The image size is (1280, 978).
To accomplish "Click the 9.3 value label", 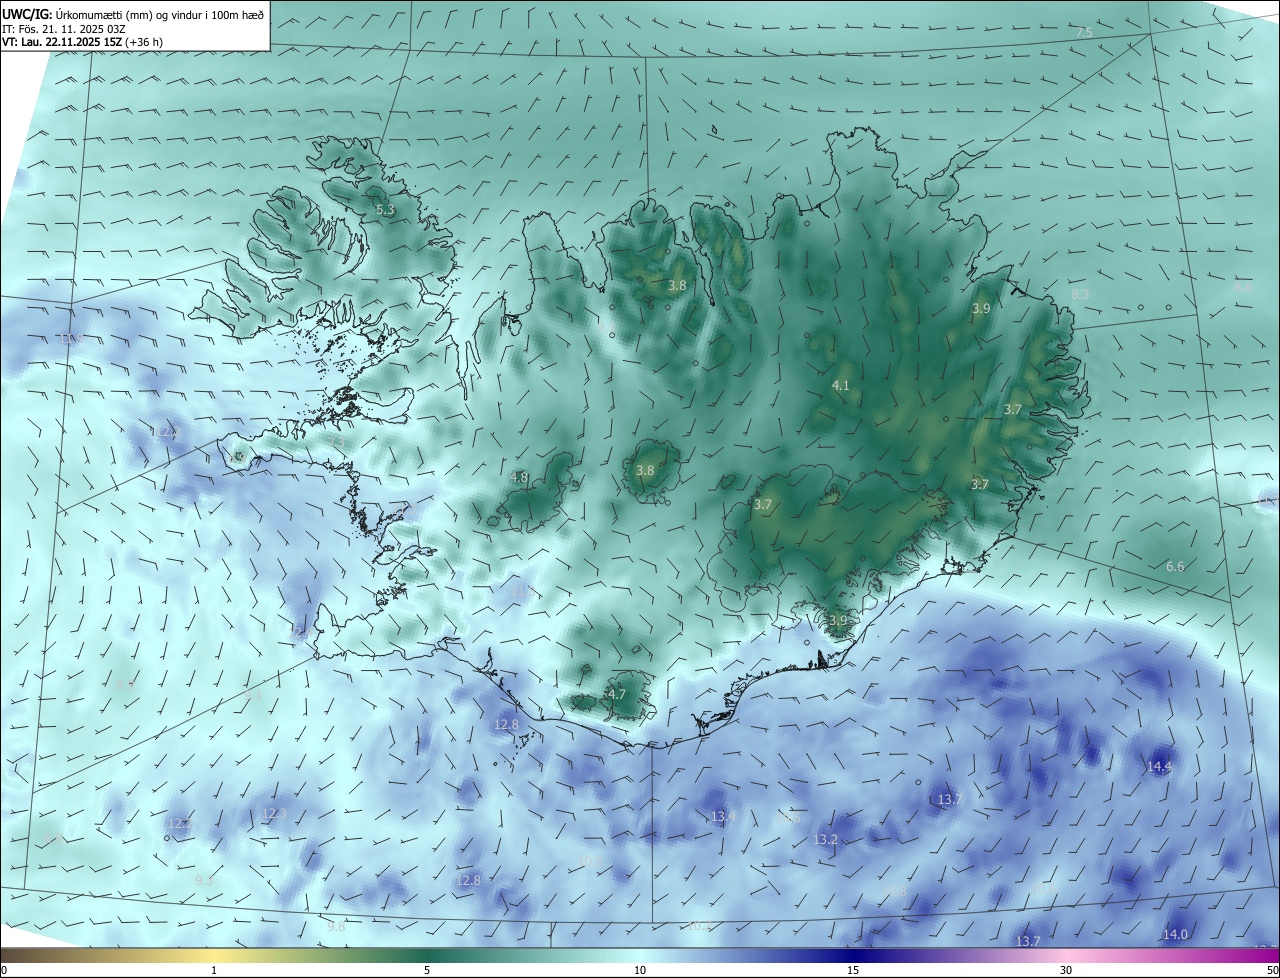I will (x=204, y=880).
